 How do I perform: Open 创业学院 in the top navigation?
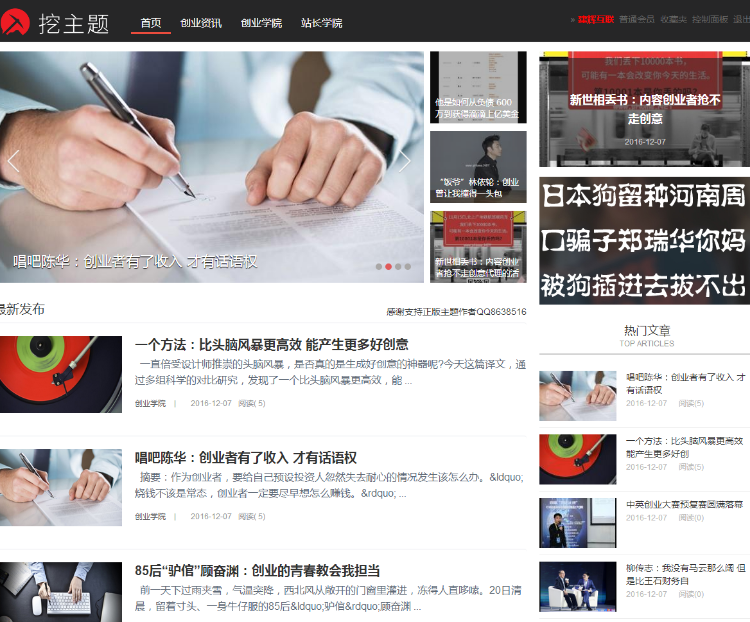(x=261, y=22)
